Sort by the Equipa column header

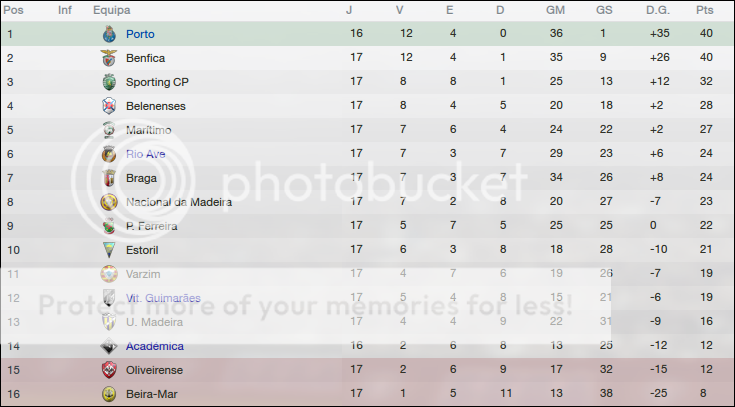click(x=111, y=10)
